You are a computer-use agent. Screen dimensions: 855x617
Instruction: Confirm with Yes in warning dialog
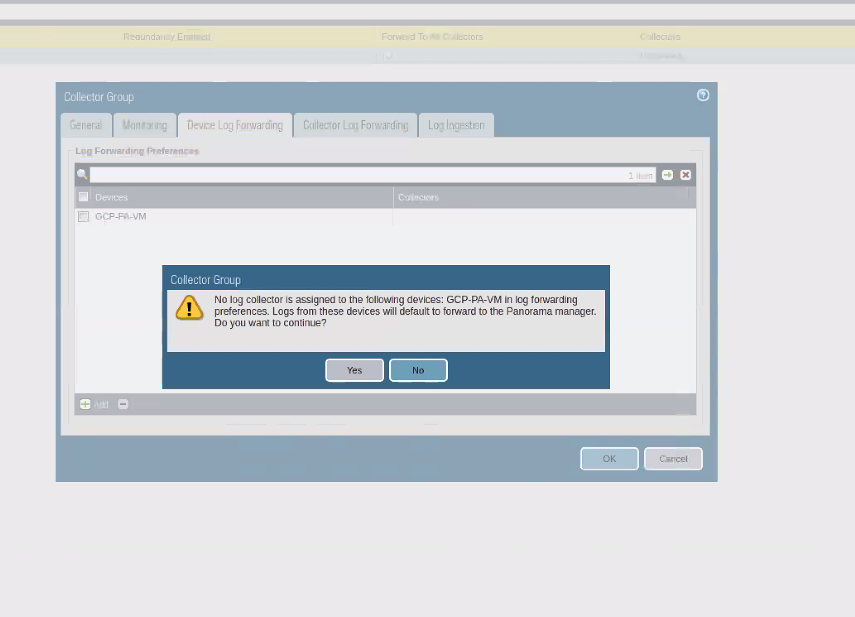(354, 370)
